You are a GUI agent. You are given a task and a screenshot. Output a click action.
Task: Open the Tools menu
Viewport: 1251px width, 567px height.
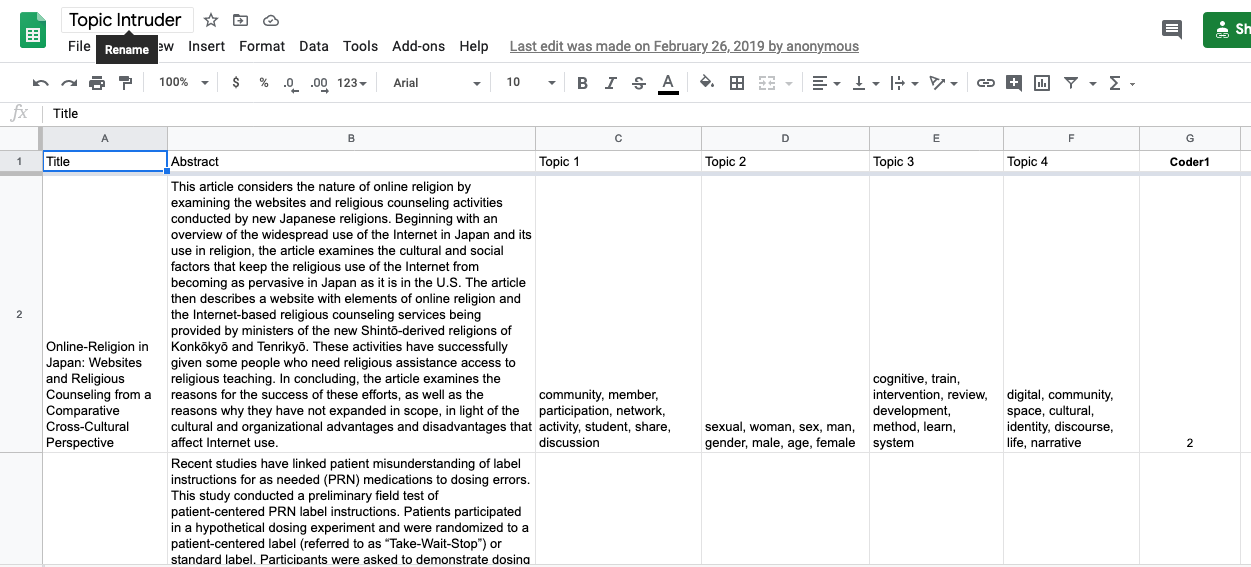pos(360,46)
